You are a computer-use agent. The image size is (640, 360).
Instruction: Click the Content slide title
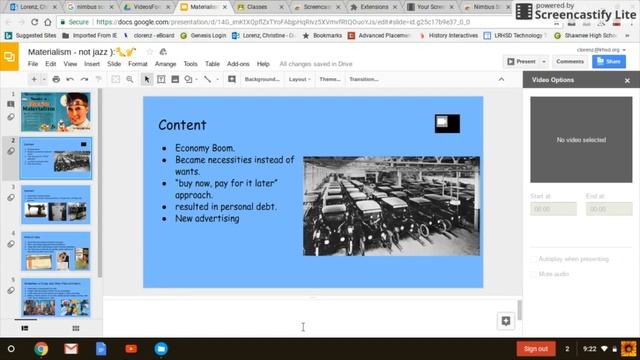[x=182, y=125]
